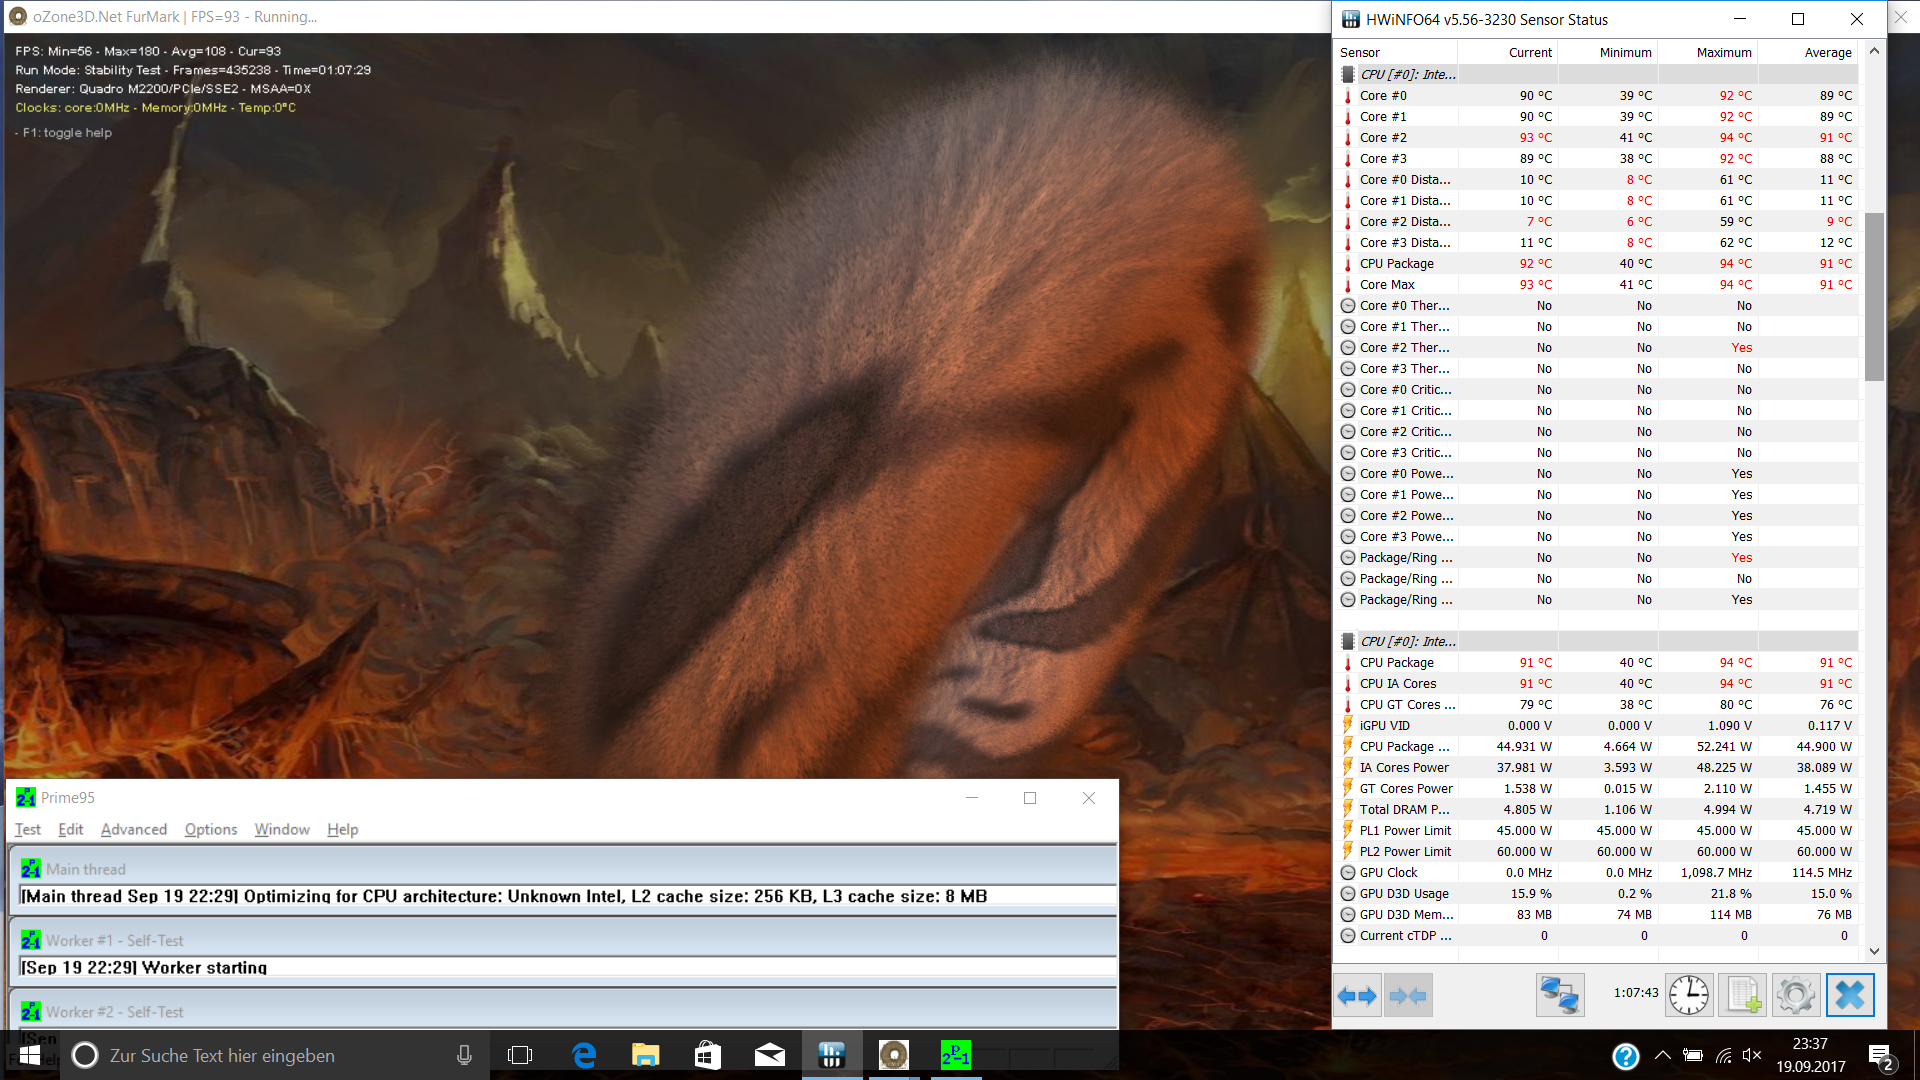Click HWiNFO expand layout arrows icon

[1358, 995]
